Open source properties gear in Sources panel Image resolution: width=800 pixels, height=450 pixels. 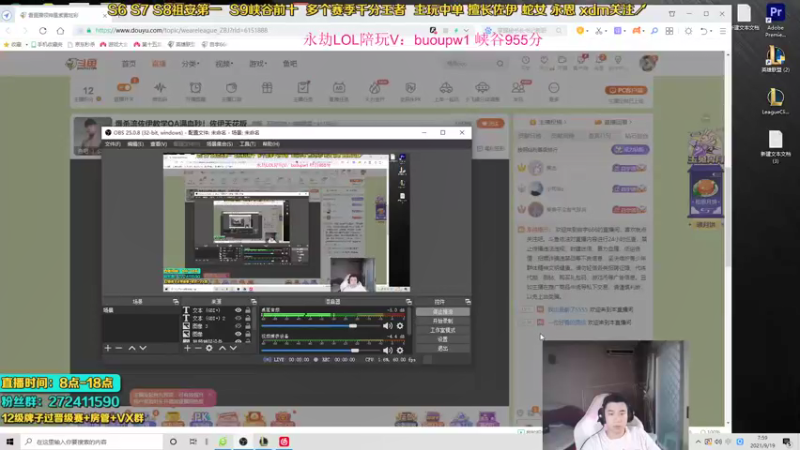tap(209, 348)
